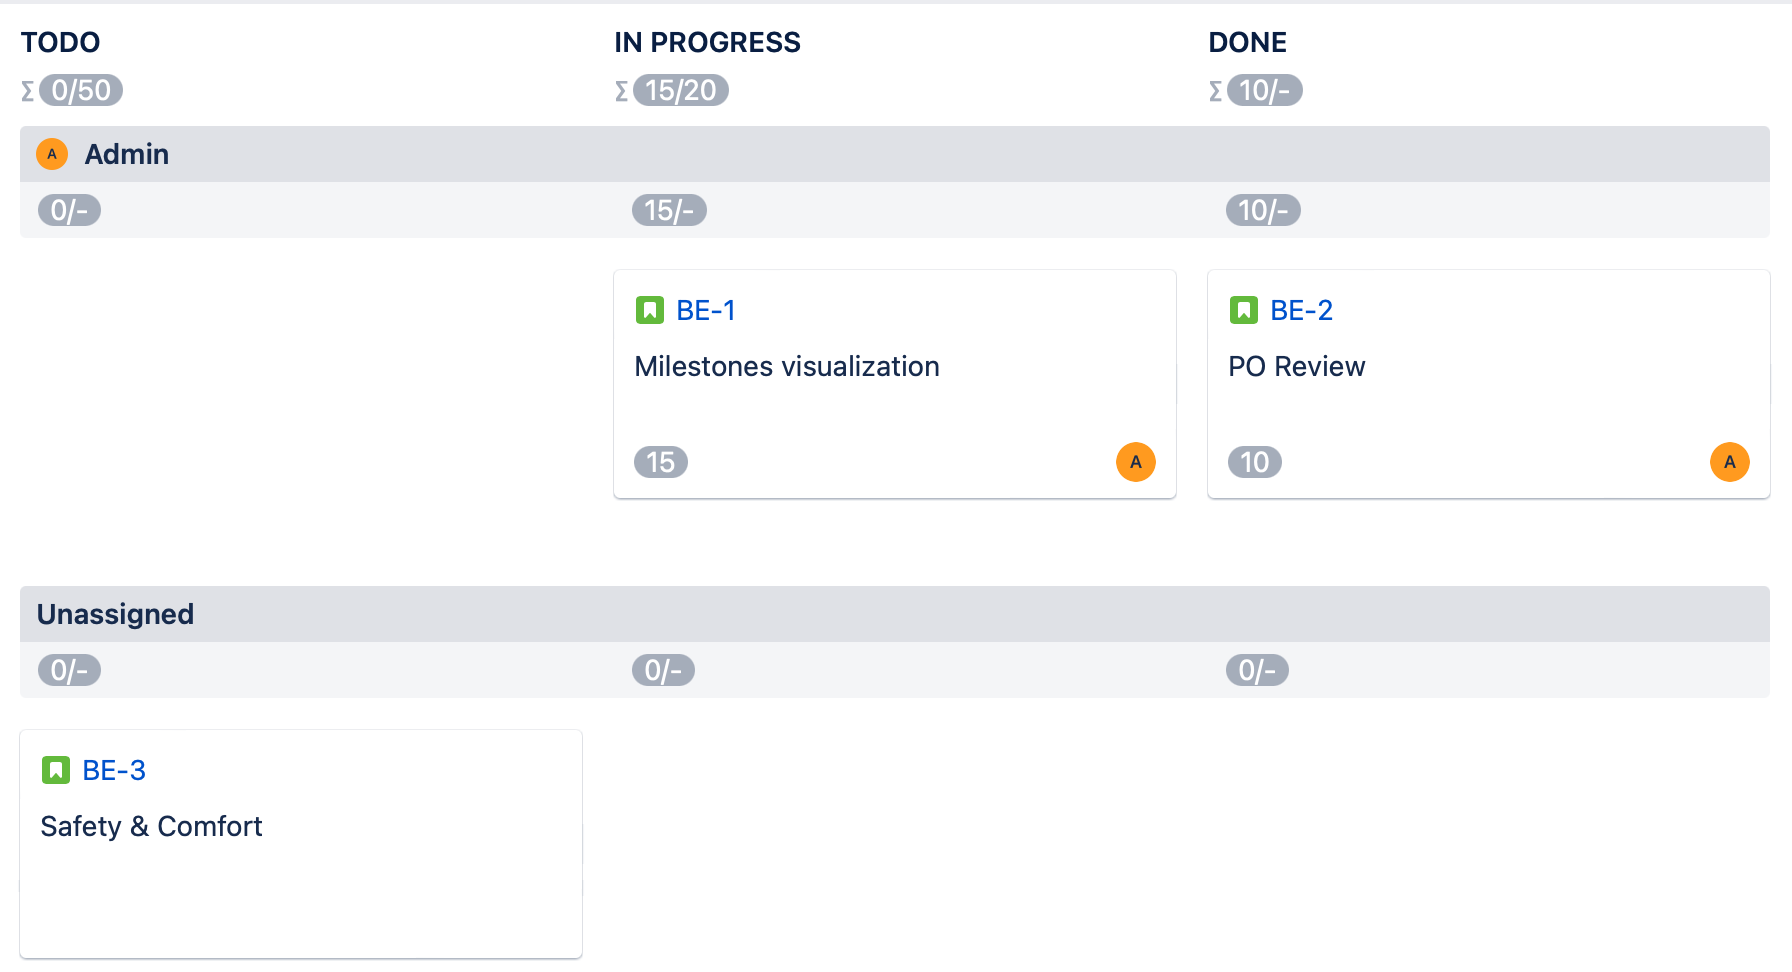Screen dimensions: 1792x972
Task: Click assignee avatar on Milestones visualization card
Action: tap(1136, 462)
